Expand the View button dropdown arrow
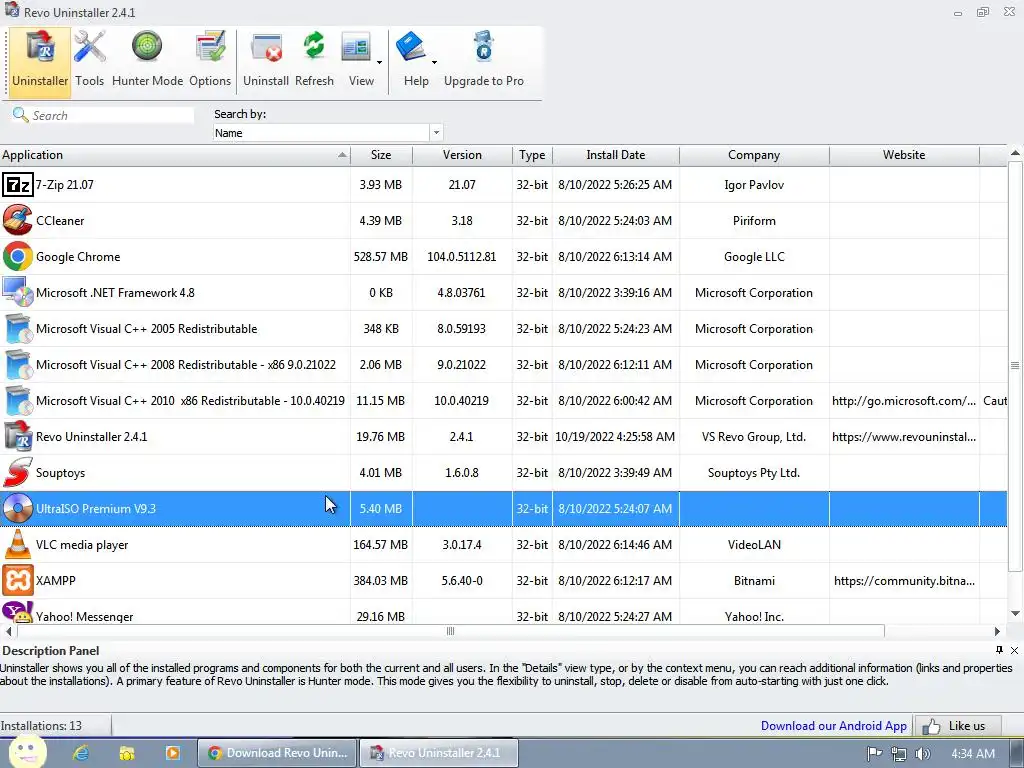Image resolution: width=1024 pixels, height=768 pixels. pos(379,63)
